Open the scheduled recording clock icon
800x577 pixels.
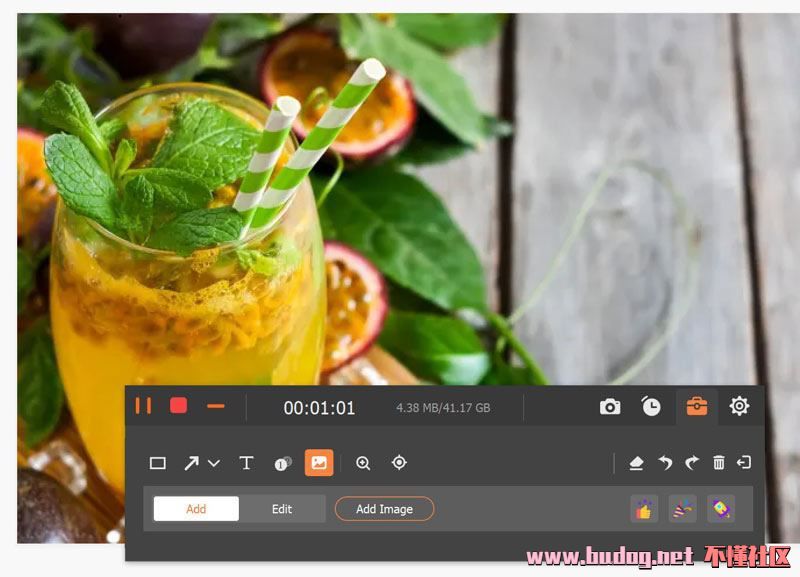(651, 406)
